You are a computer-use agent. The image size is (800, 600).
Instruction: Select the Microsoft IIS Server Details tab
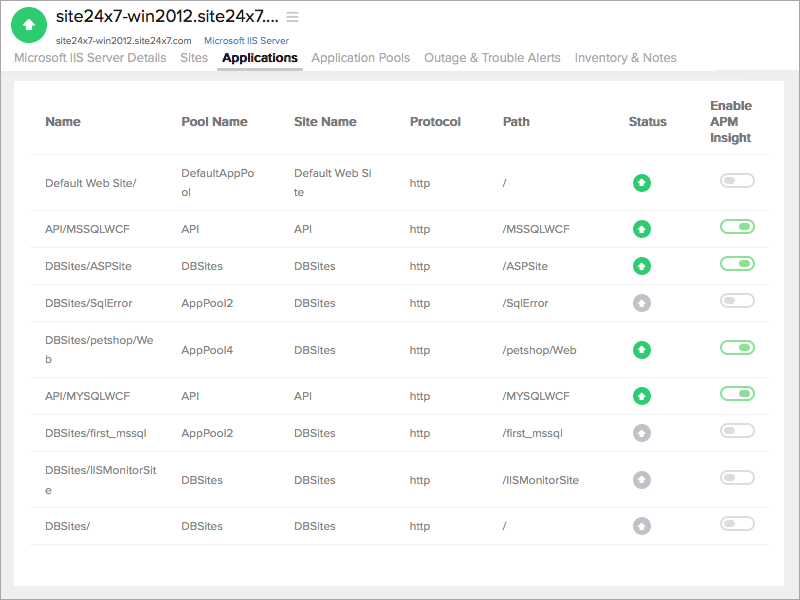(x=89, y=58)
